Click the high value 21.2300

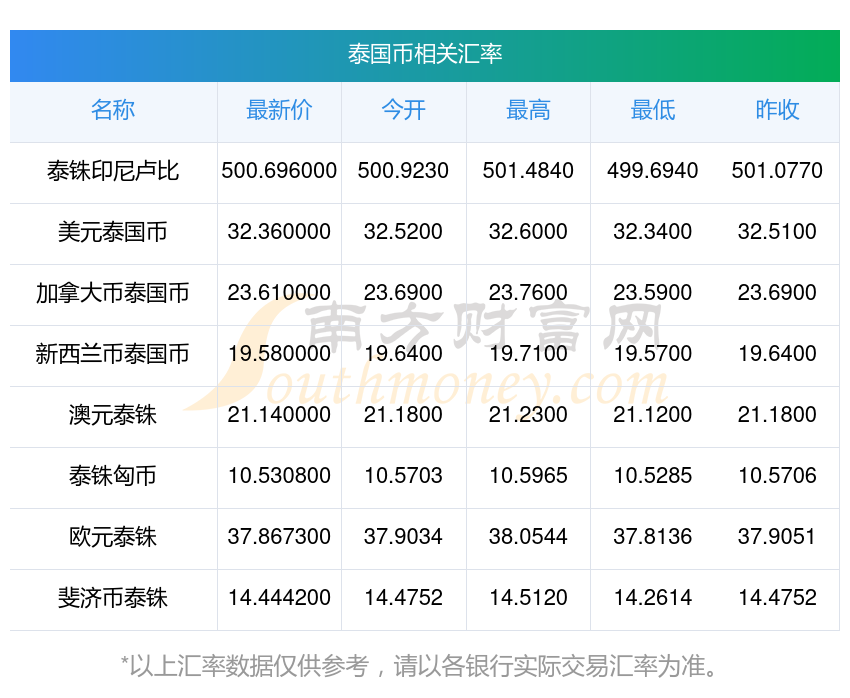[x=528, y=415]
